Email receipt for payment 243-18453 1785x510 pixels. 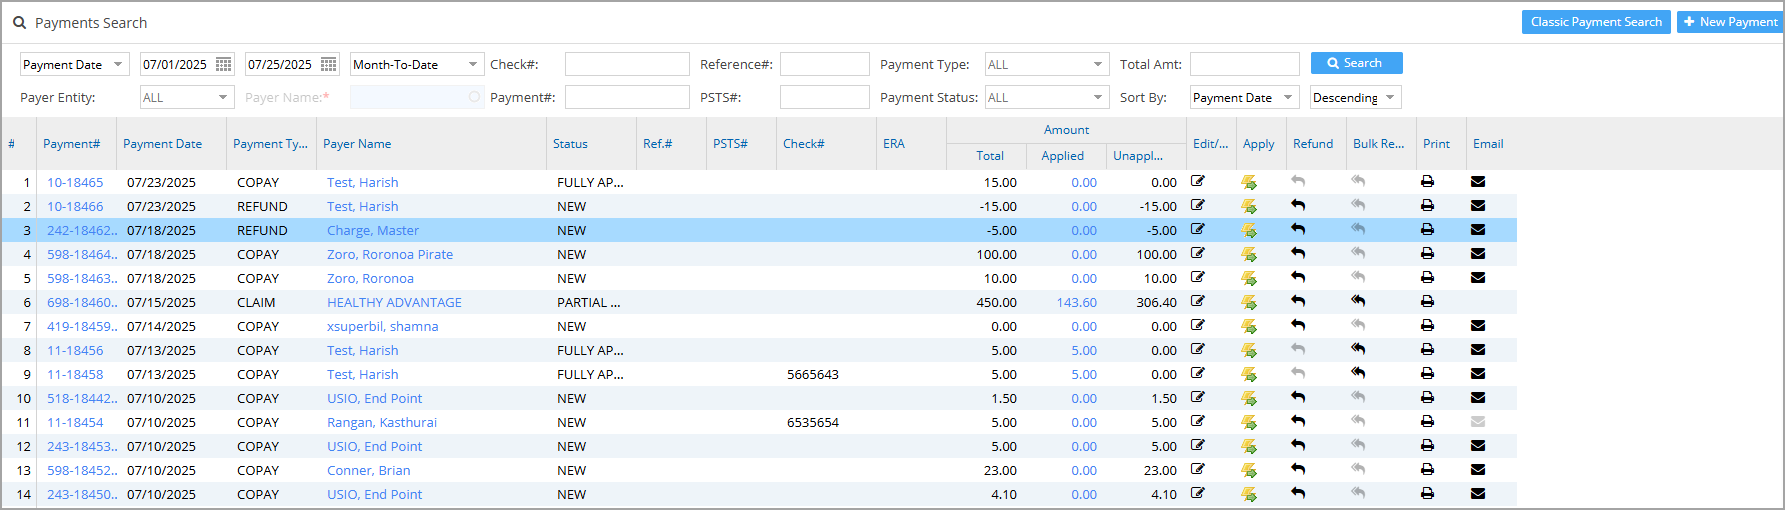[x=1478, y=446]
